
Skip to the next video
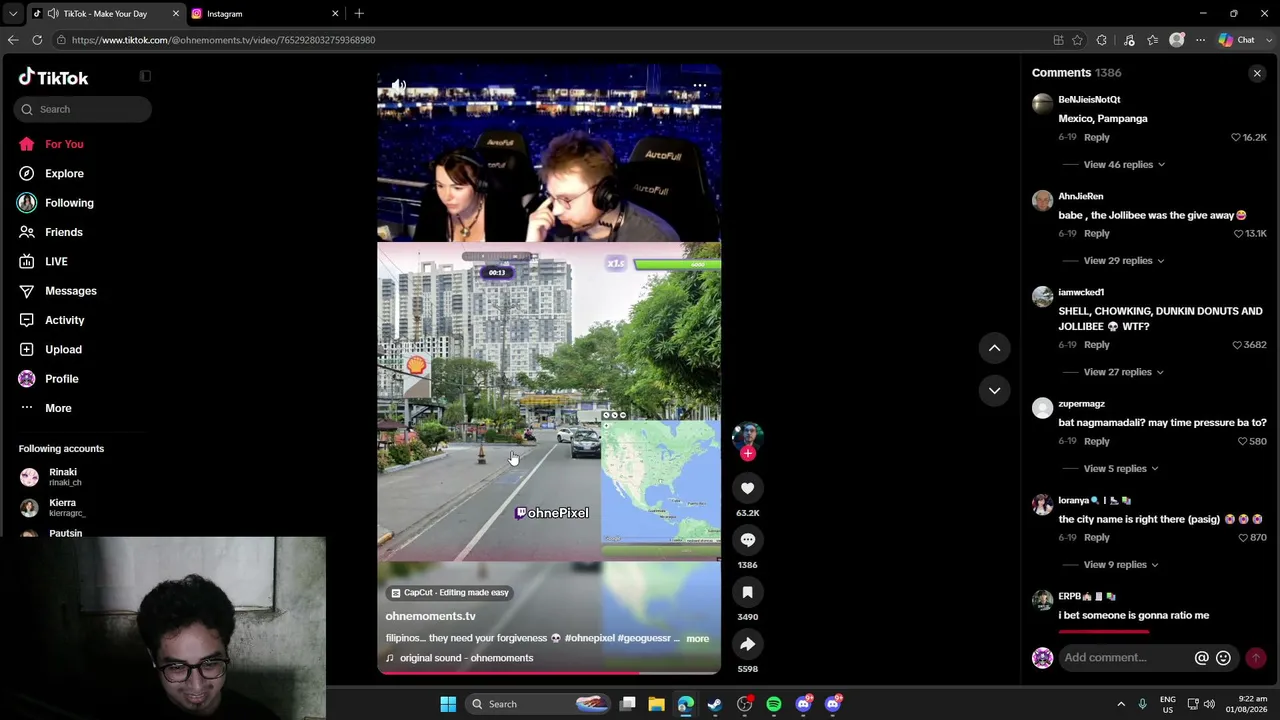(994, 391)
